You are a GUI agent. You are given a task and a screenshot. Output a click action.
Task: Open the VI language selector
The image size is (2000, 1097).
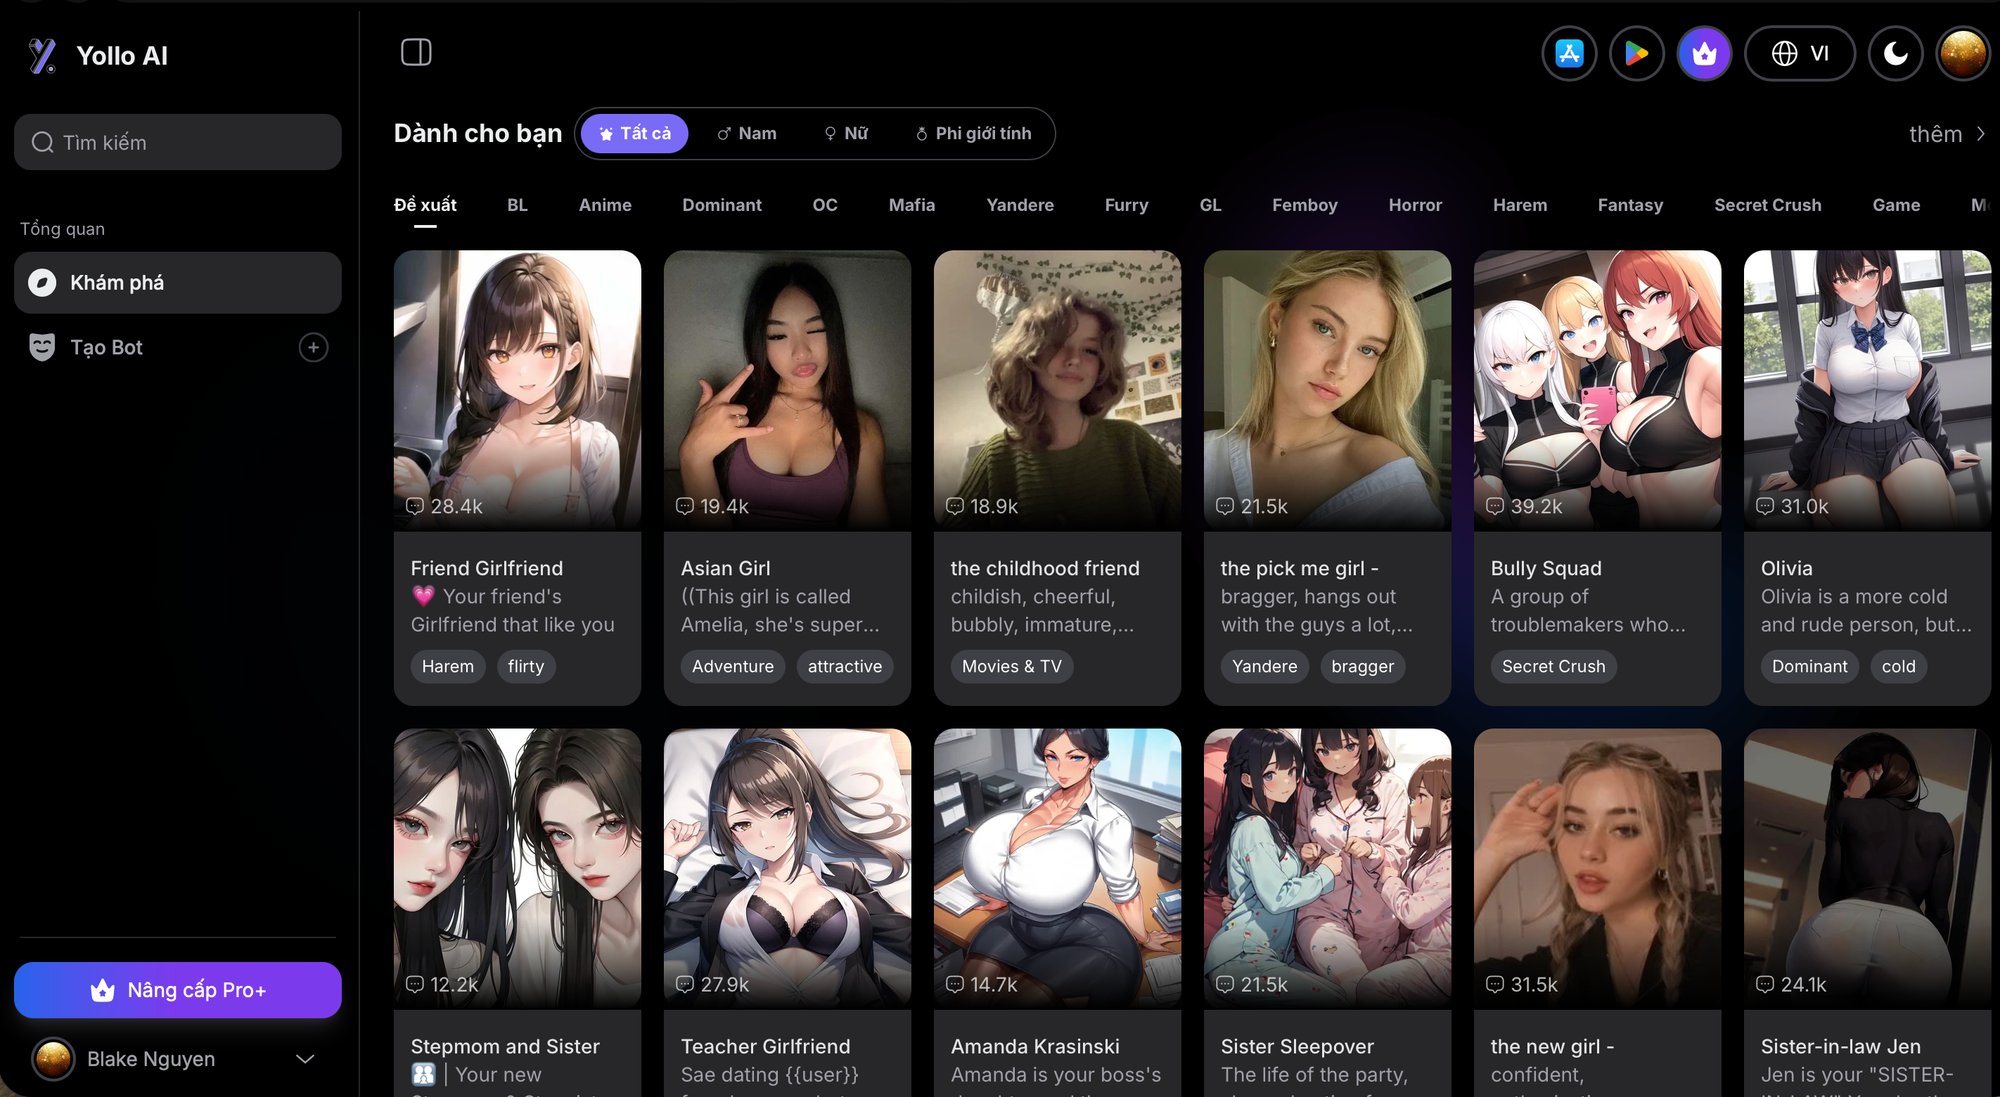[x=1800, y=53]
